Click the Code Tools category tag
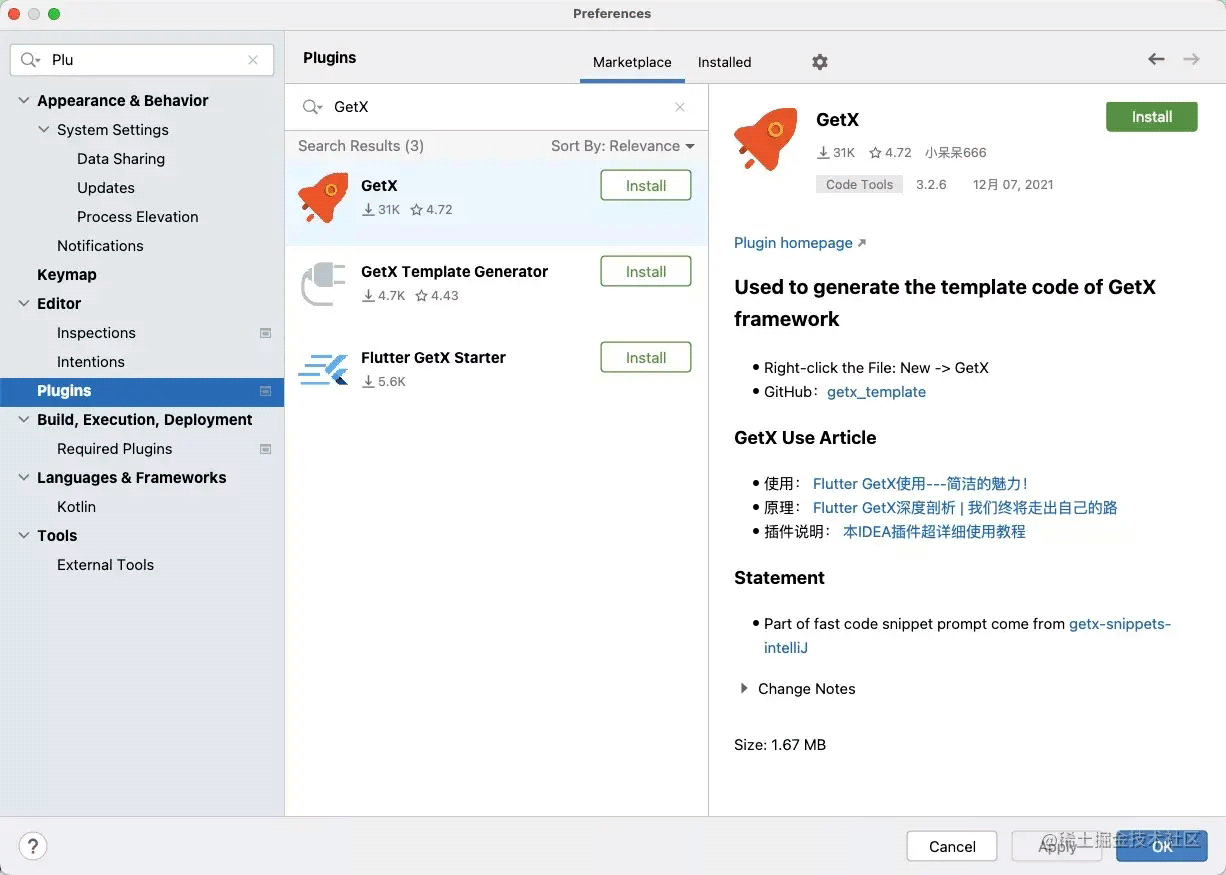Viewport: 1226px width, 875px height. [x=860, y=185]
